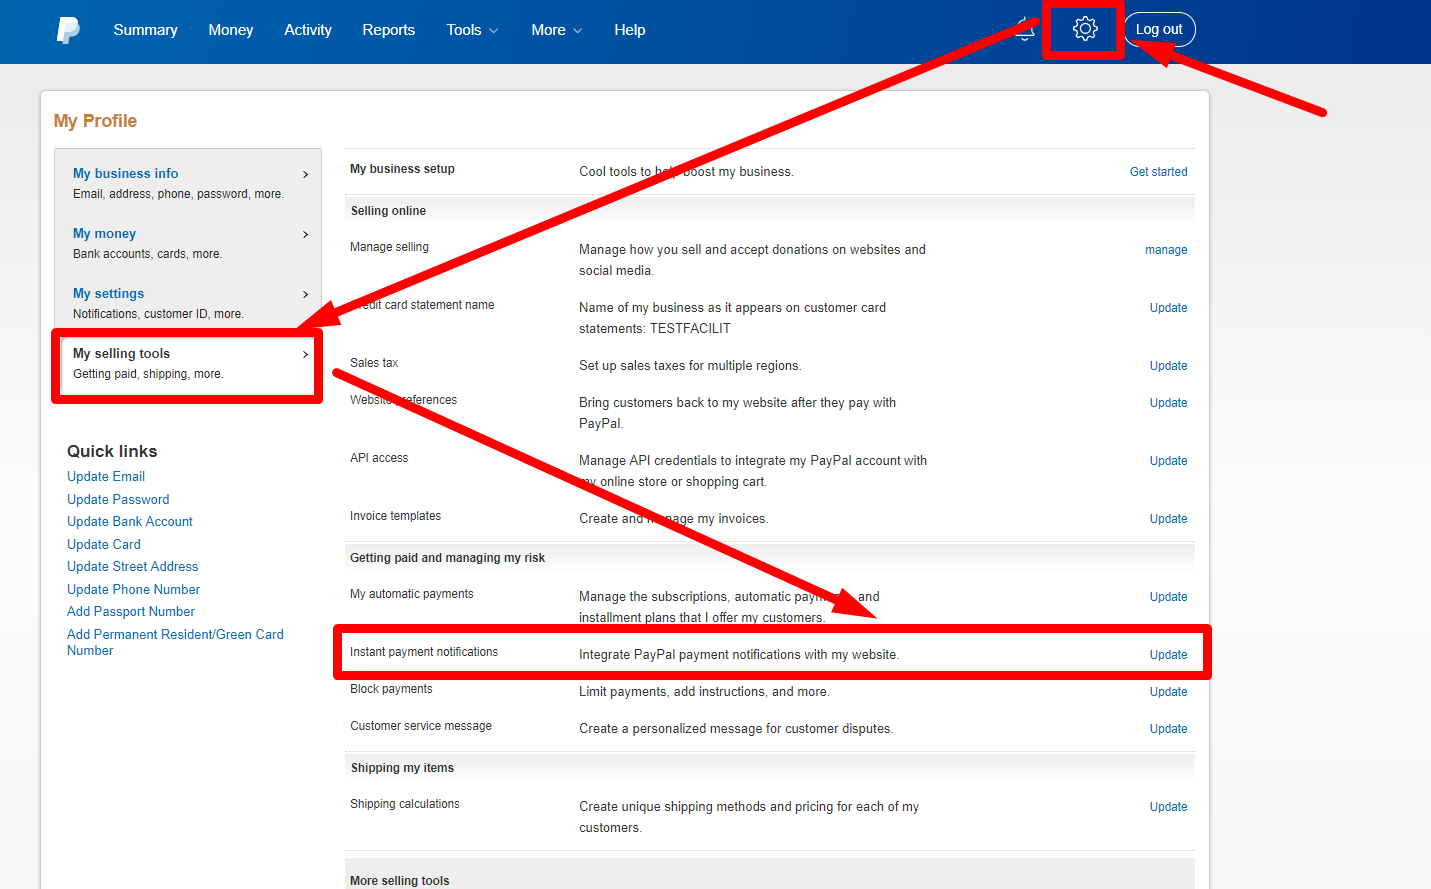Click Update for My automatic payments
Screen dimensions: 1431x889
[x=1169, y=597]
